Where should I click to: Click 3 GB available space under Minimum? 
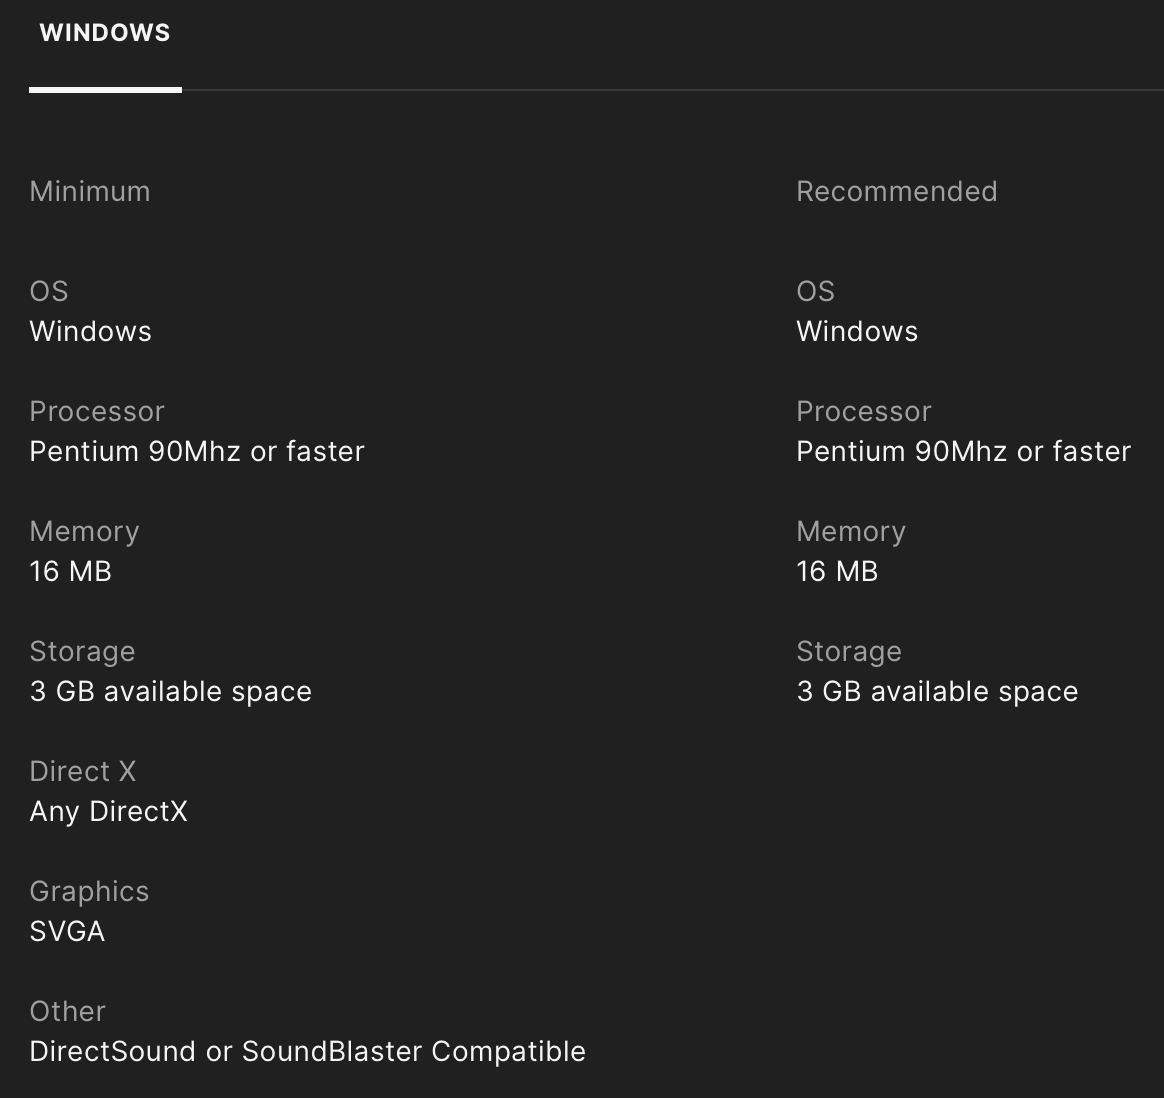click(171, 691)
